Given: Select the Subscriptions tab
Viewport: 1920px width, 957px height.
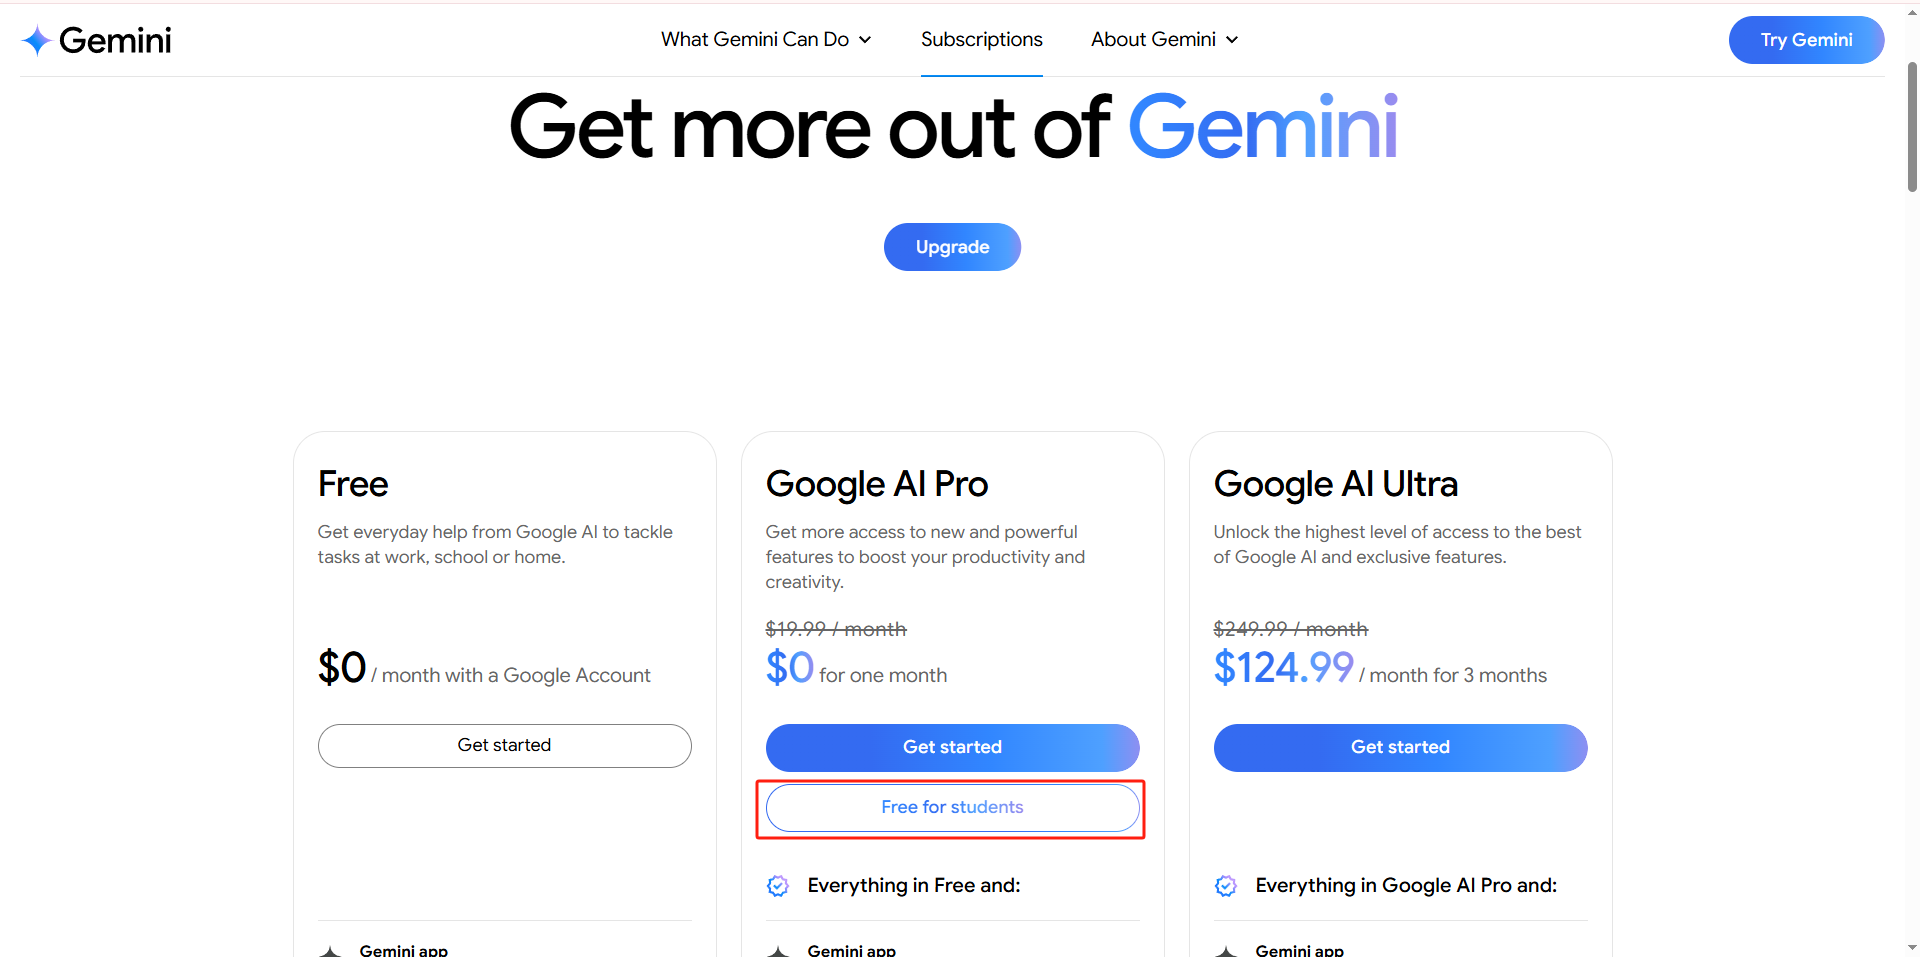Looking at the screenshot, I should pyautogui.click(x=981, y=39).
